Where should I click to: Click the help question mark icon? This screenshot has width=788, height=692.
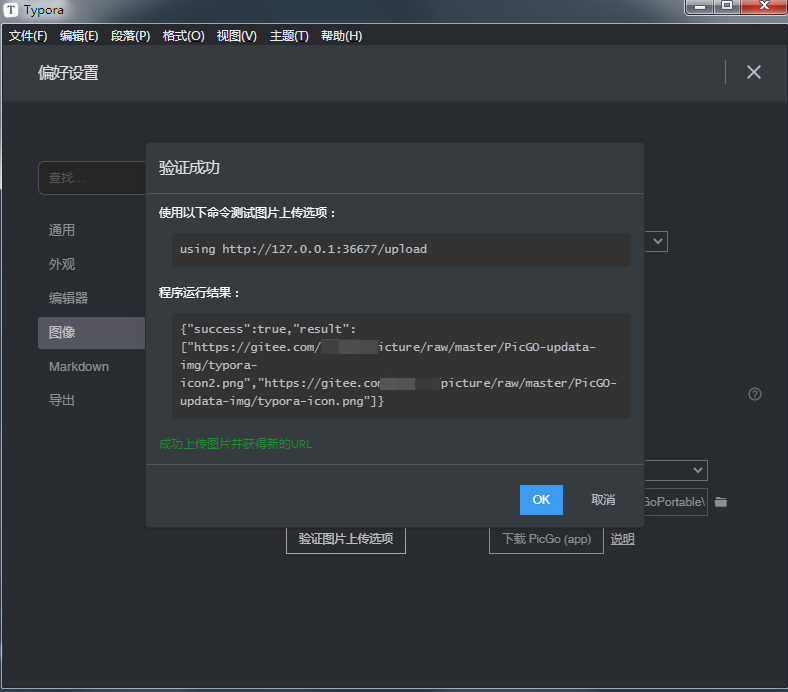pos(754,394)
